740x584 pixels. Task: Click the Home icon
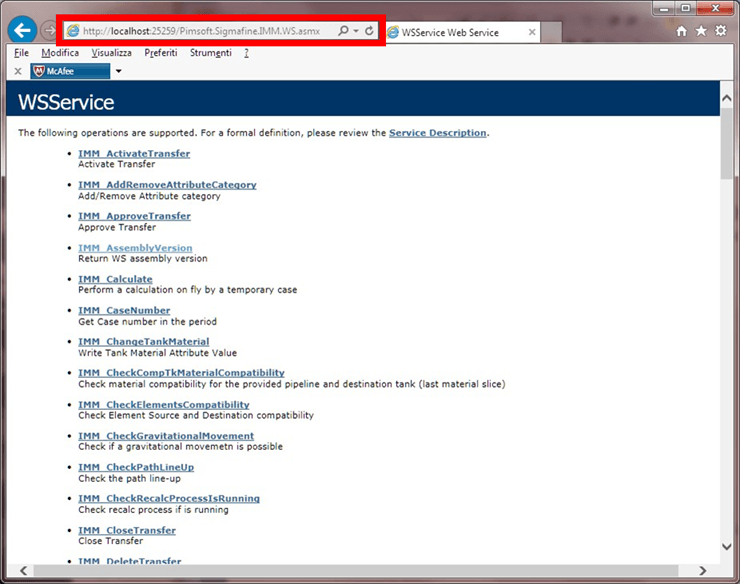coord(681,31)
